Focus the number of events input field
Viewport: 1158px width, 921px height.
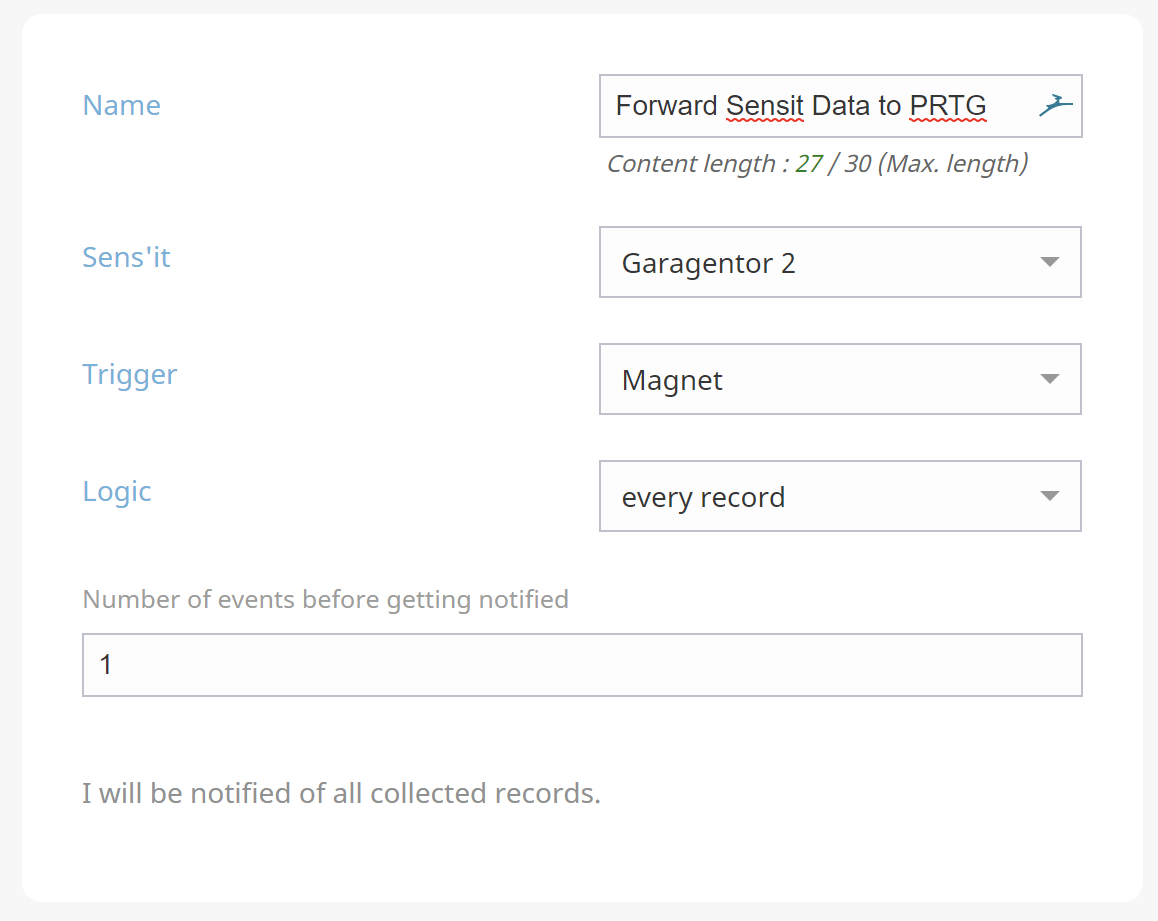click(x=582, y=665)
